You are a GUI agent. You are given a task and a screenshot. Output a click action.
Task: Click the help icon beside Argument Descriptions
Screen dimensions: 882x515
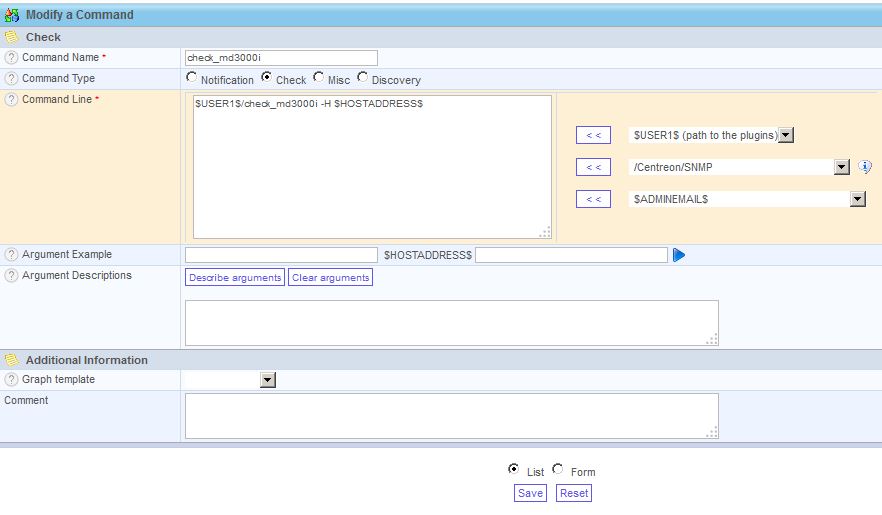tap(11, 275)
